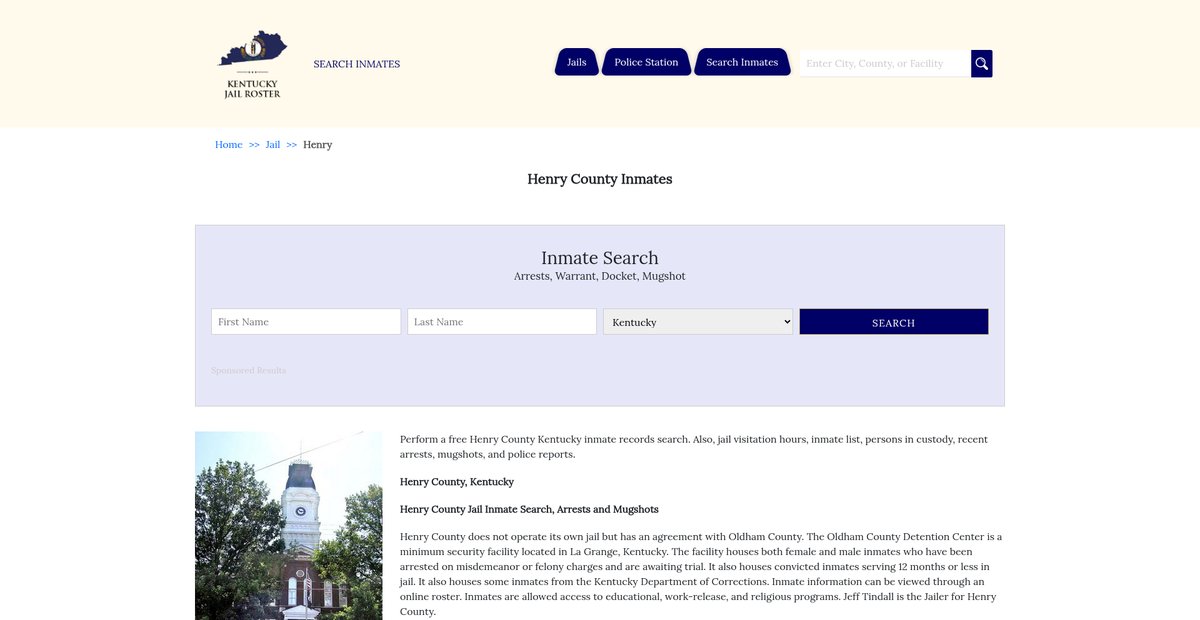Focus the city, county, or facility search box
The image size is (1200, 620).
pos(885,64)
